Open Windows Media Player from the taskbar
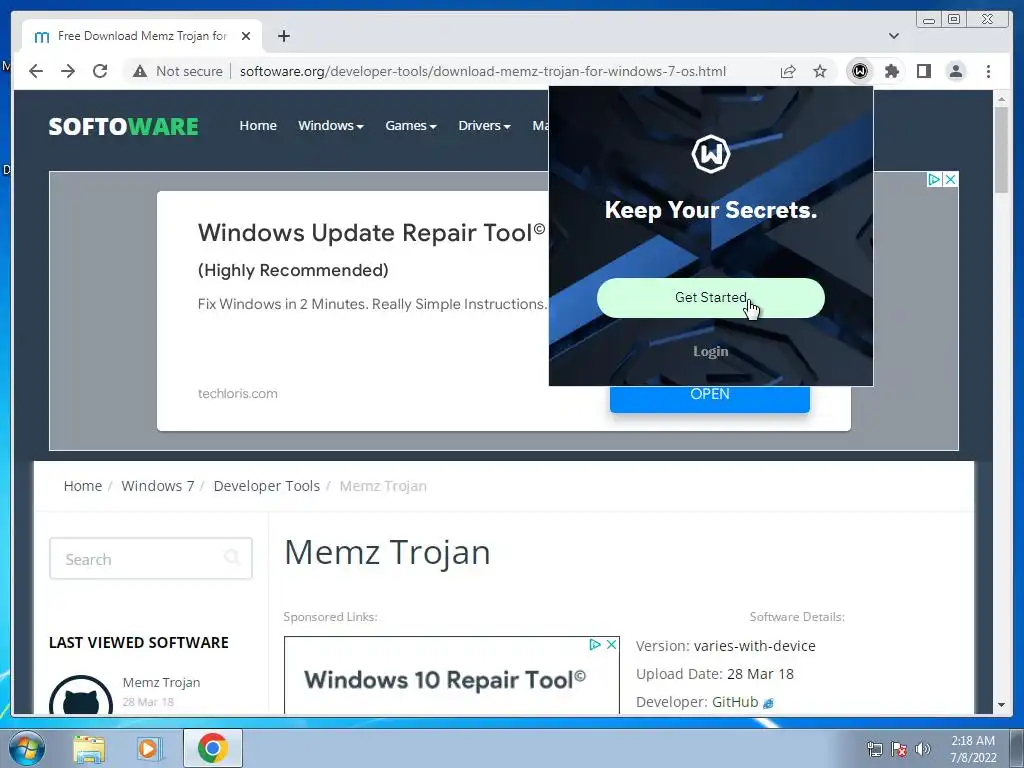 [x=148, y=748]
